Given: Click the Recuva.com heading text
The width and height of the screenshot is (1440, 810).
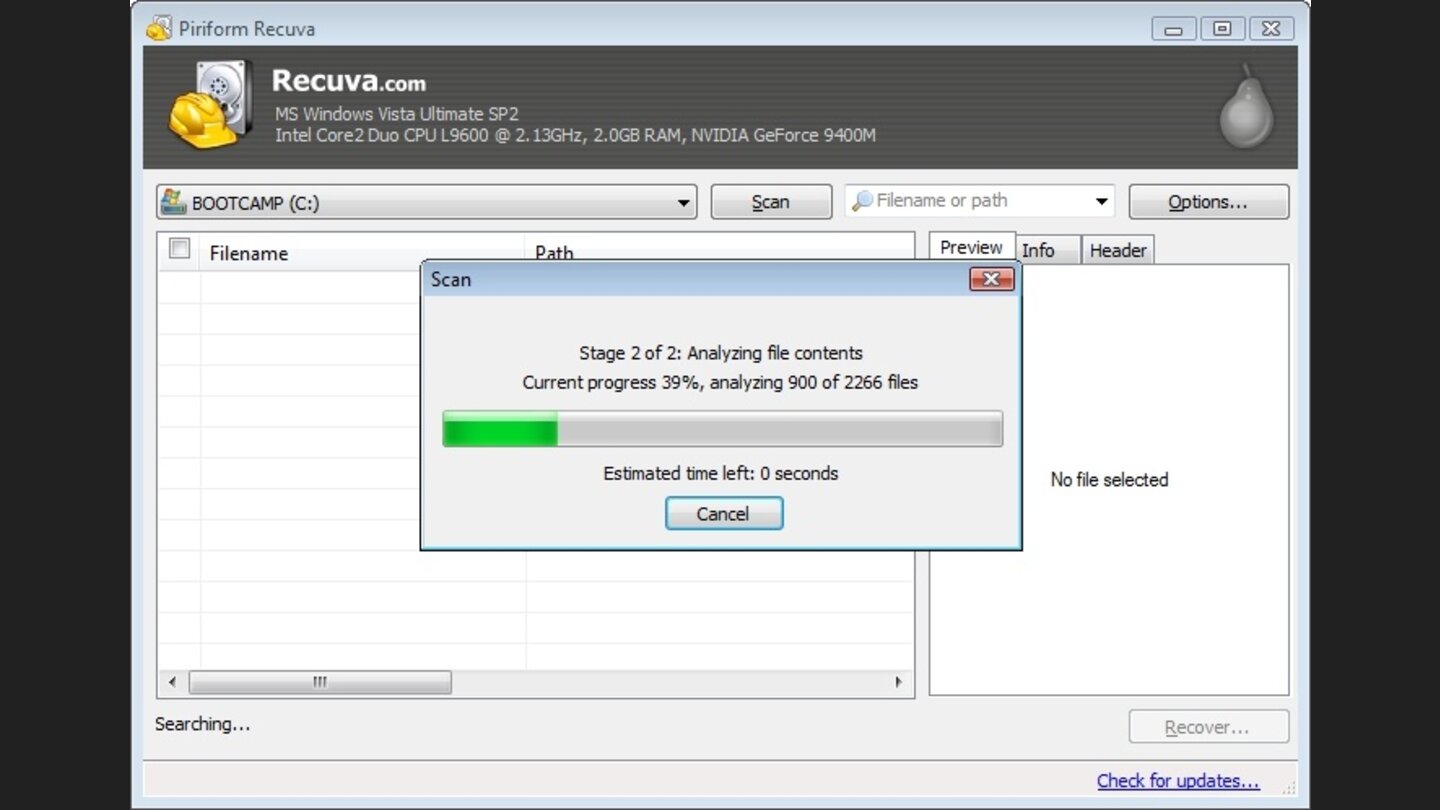Looking at the screenshot, I should click(348, 80).
